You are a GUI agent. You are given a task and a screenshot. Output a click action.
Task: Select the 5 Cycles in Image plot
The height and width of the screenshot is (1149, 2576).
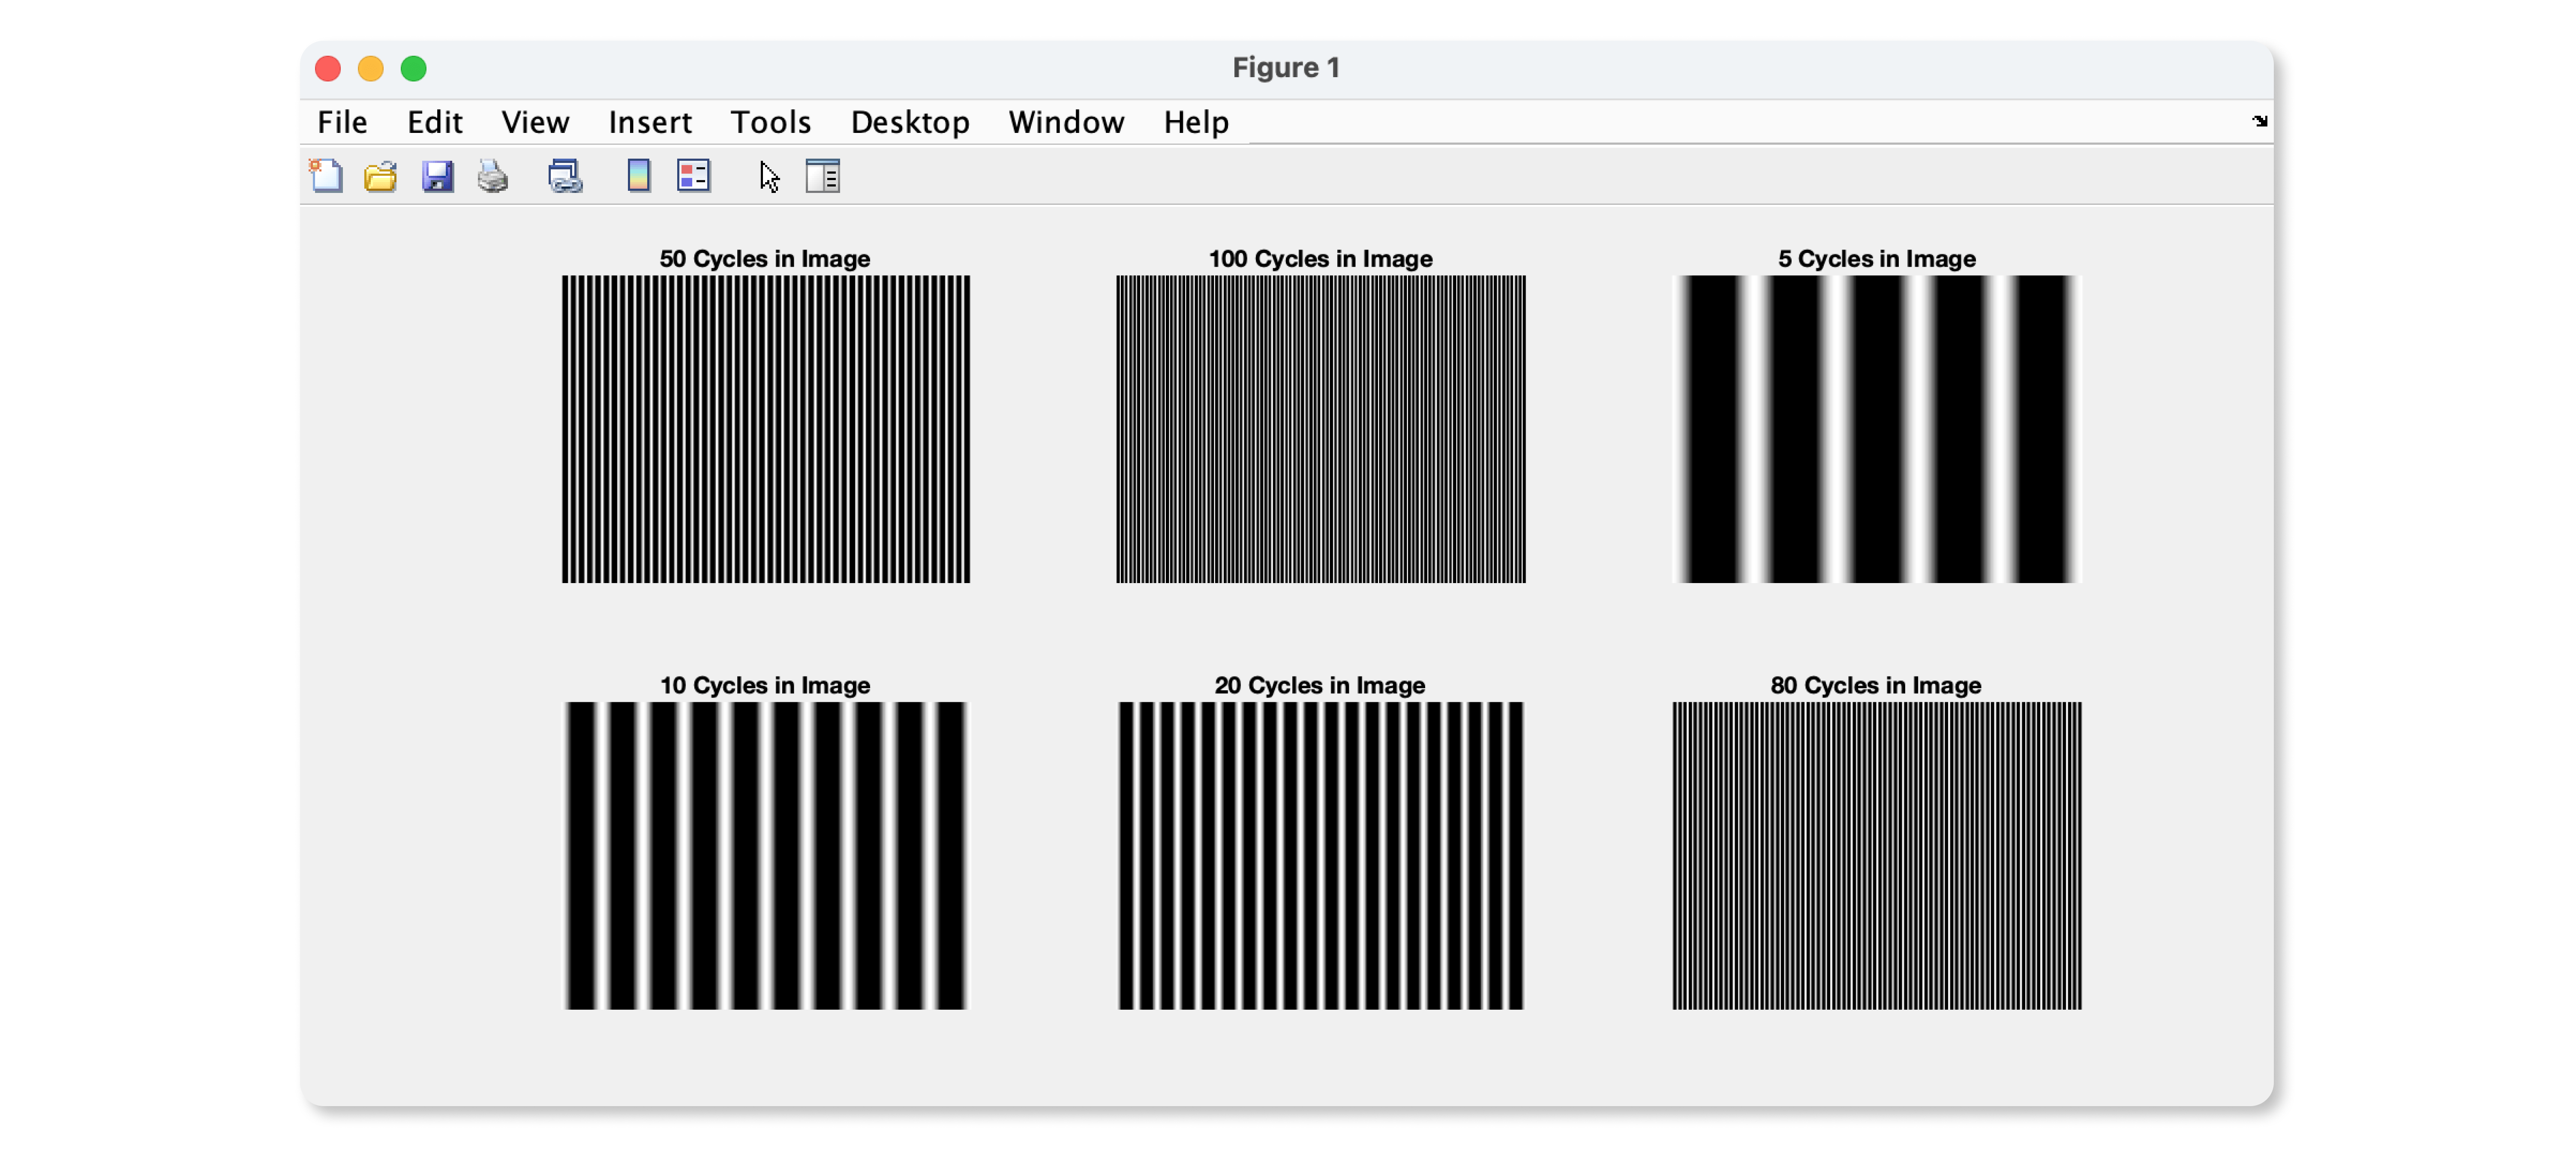point(1876,429)
